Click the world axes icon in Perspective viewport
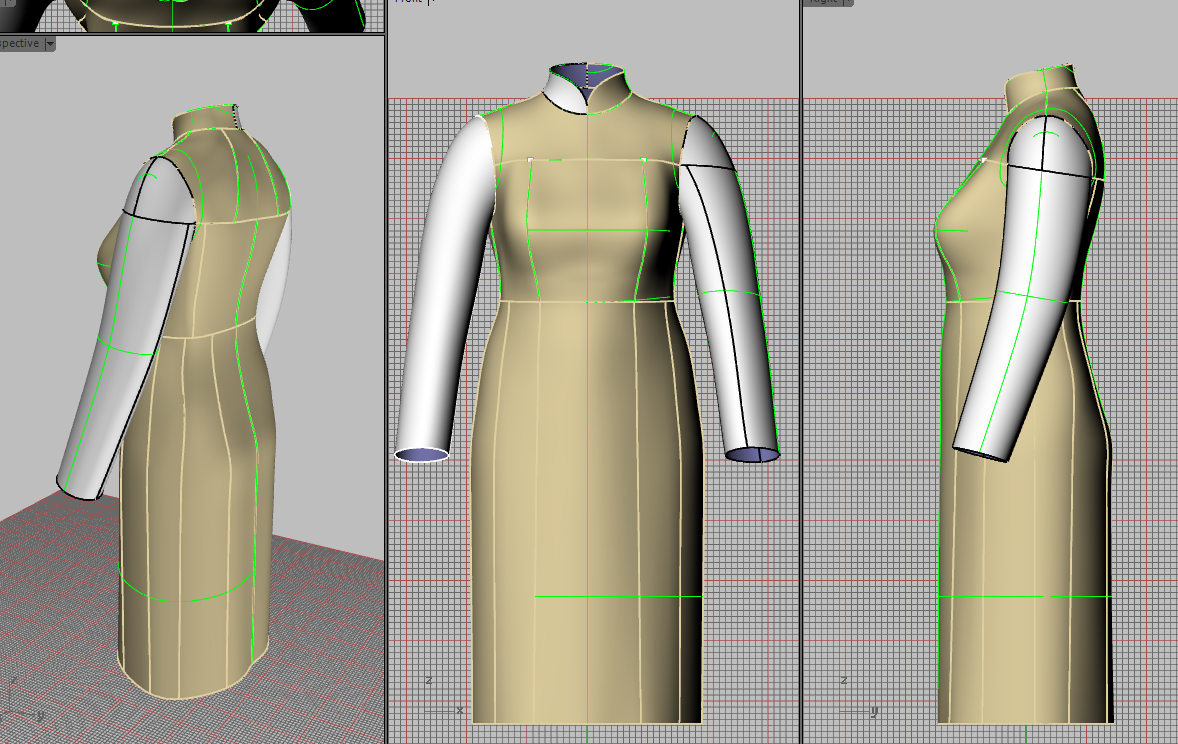 pyautogui.click(x=22, y=703)
